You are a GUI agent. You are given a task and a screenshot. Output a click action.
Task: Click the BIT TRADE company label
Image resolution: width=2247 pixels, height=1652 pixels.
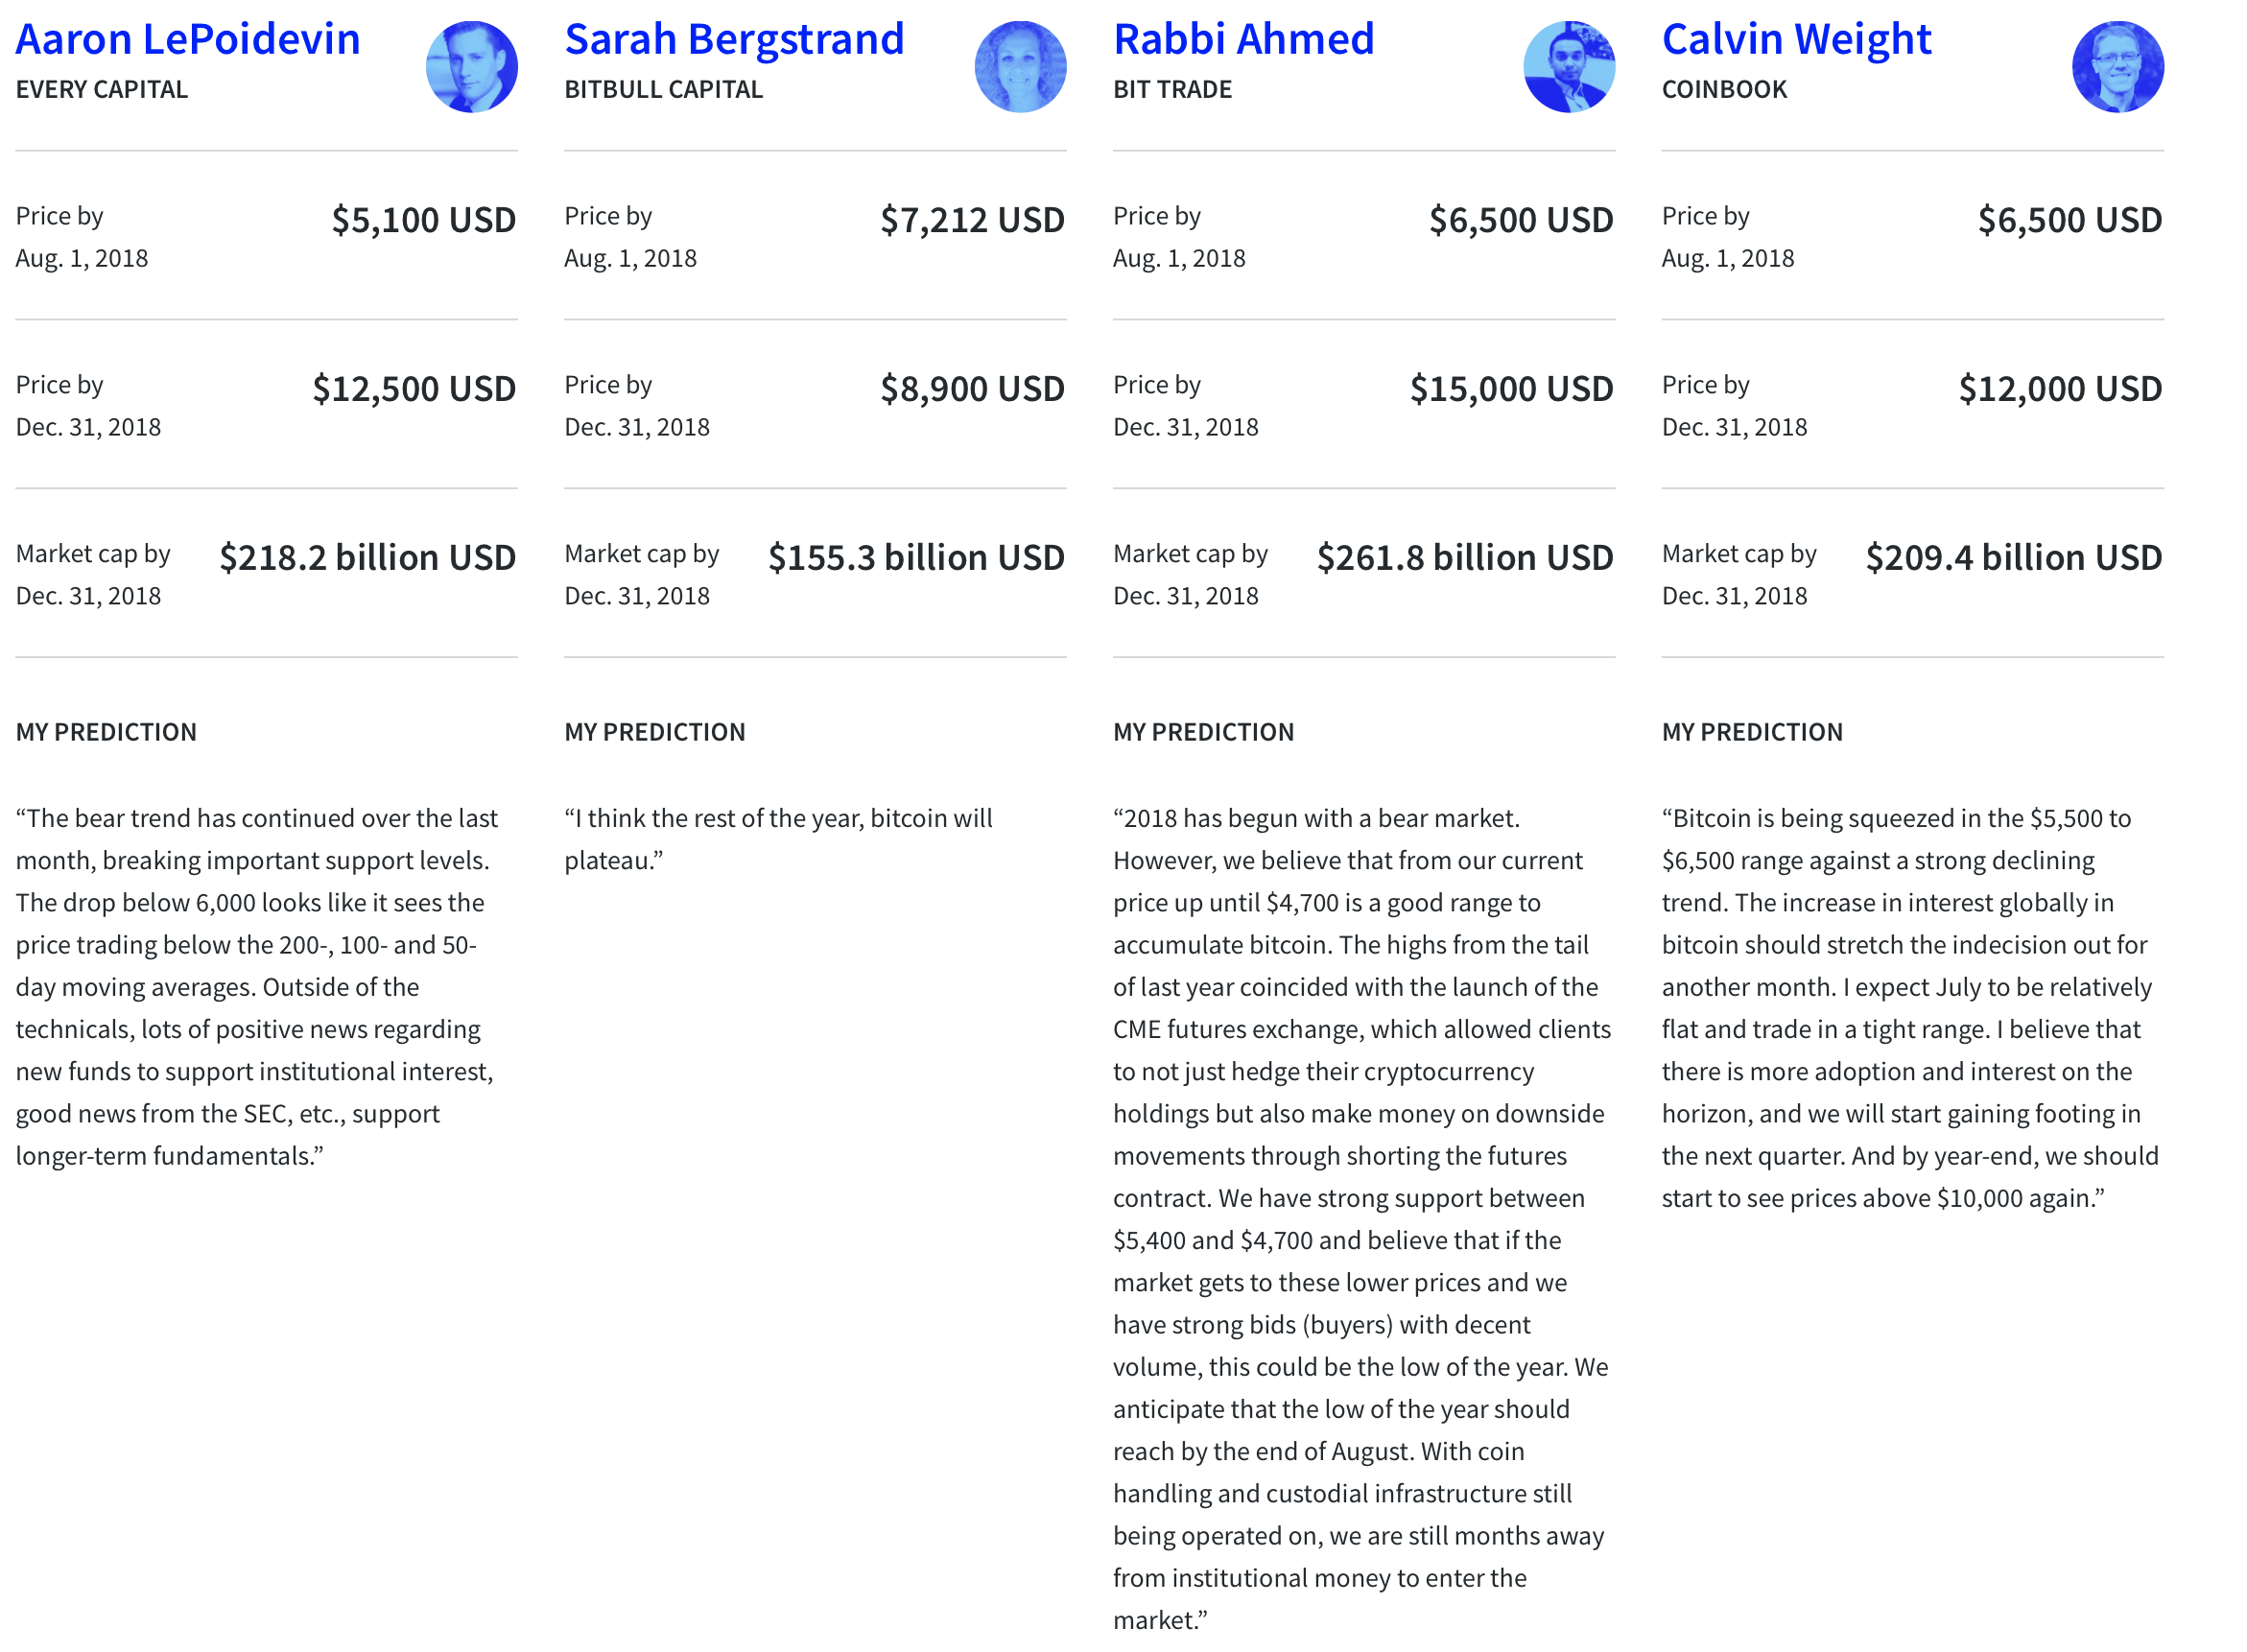pyautogui.click(x=1172, y=90)
